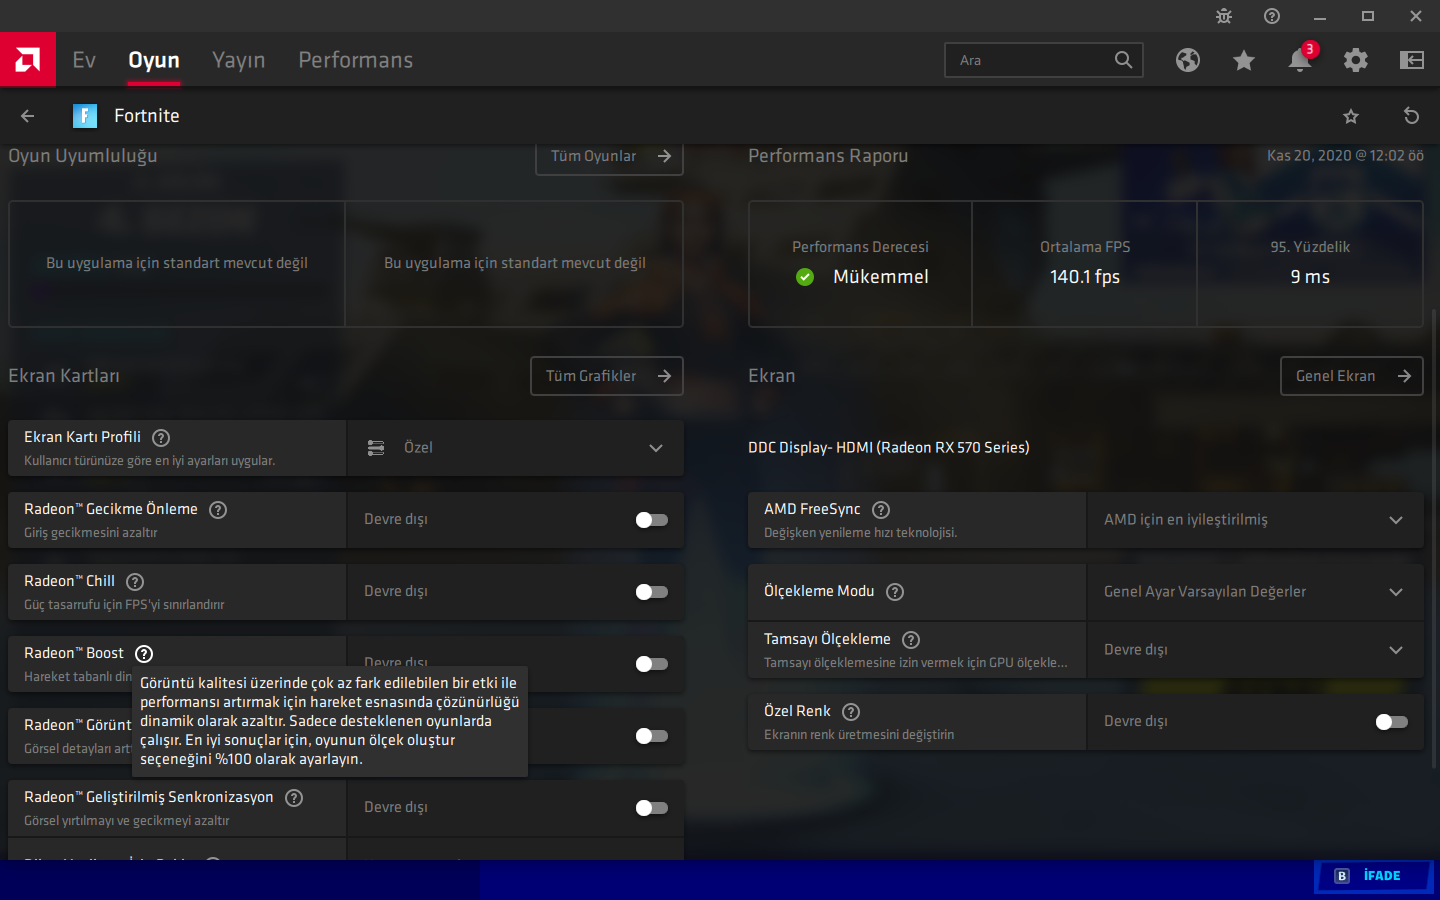Click the Ortalama FPS 140.1 fps card
The image size is (1440, 900).
click(x=1085, y=264)
